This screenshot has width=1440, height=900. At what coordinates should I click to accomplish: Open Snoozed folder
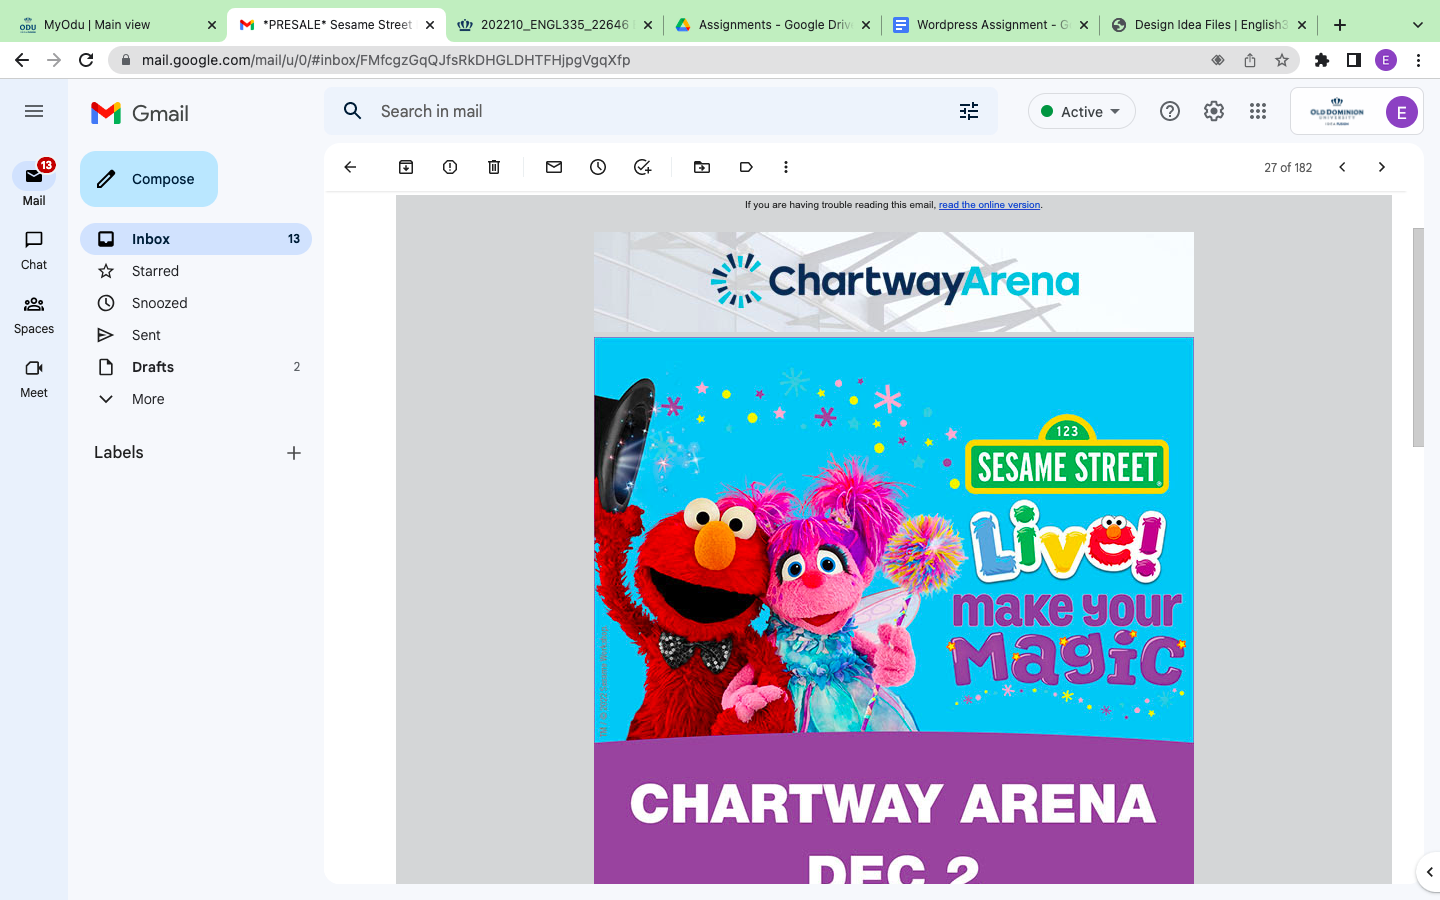pyautogui.click(x=196, y=303)
